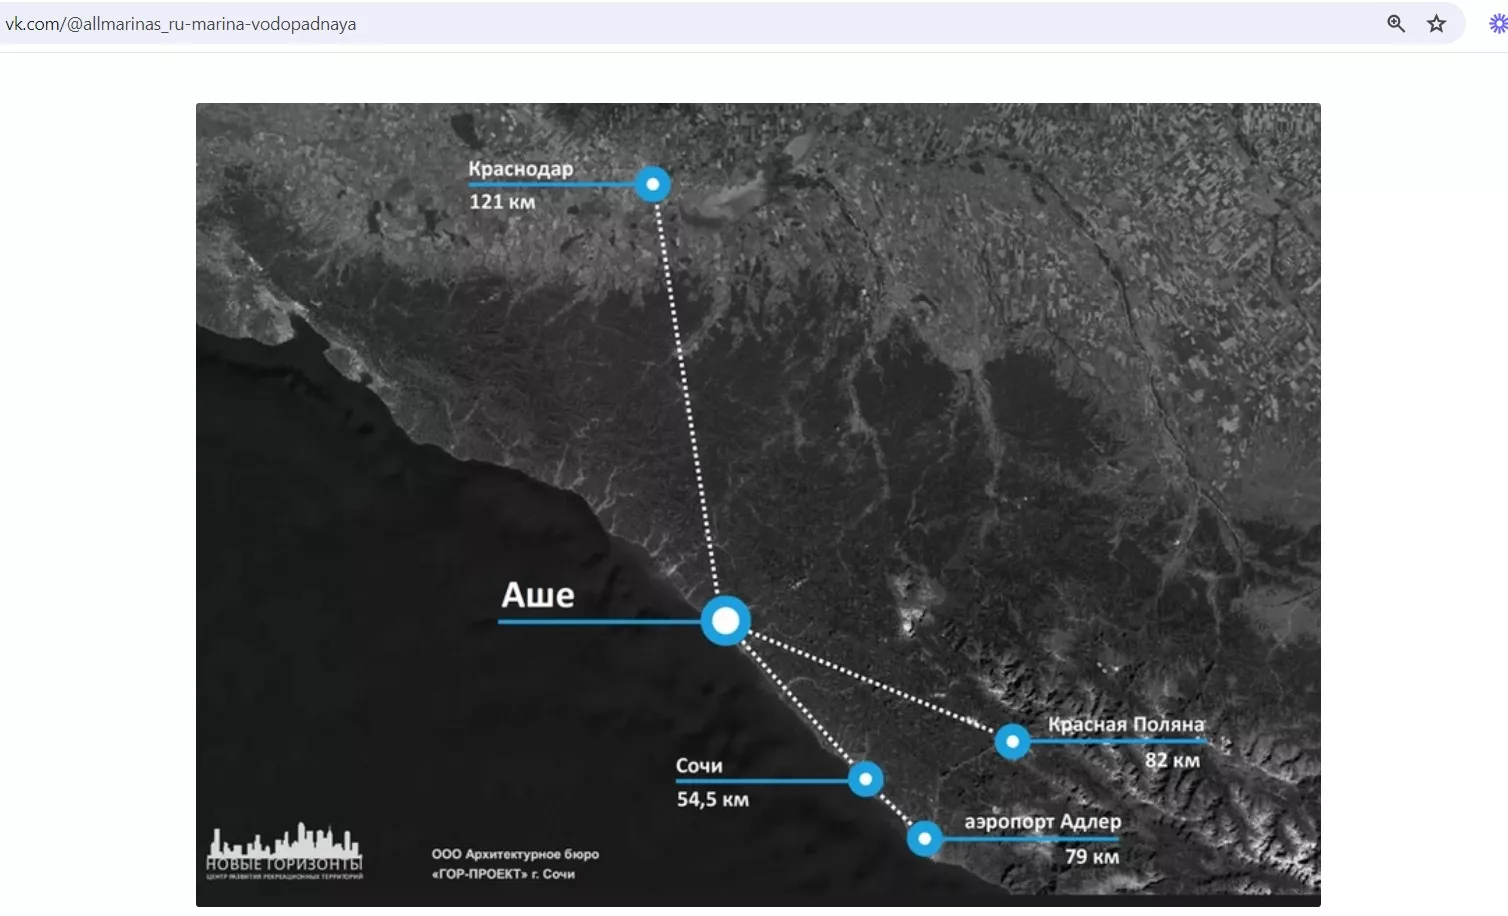
Task: Bookmark this page with the star icon
Action: 1436,24
